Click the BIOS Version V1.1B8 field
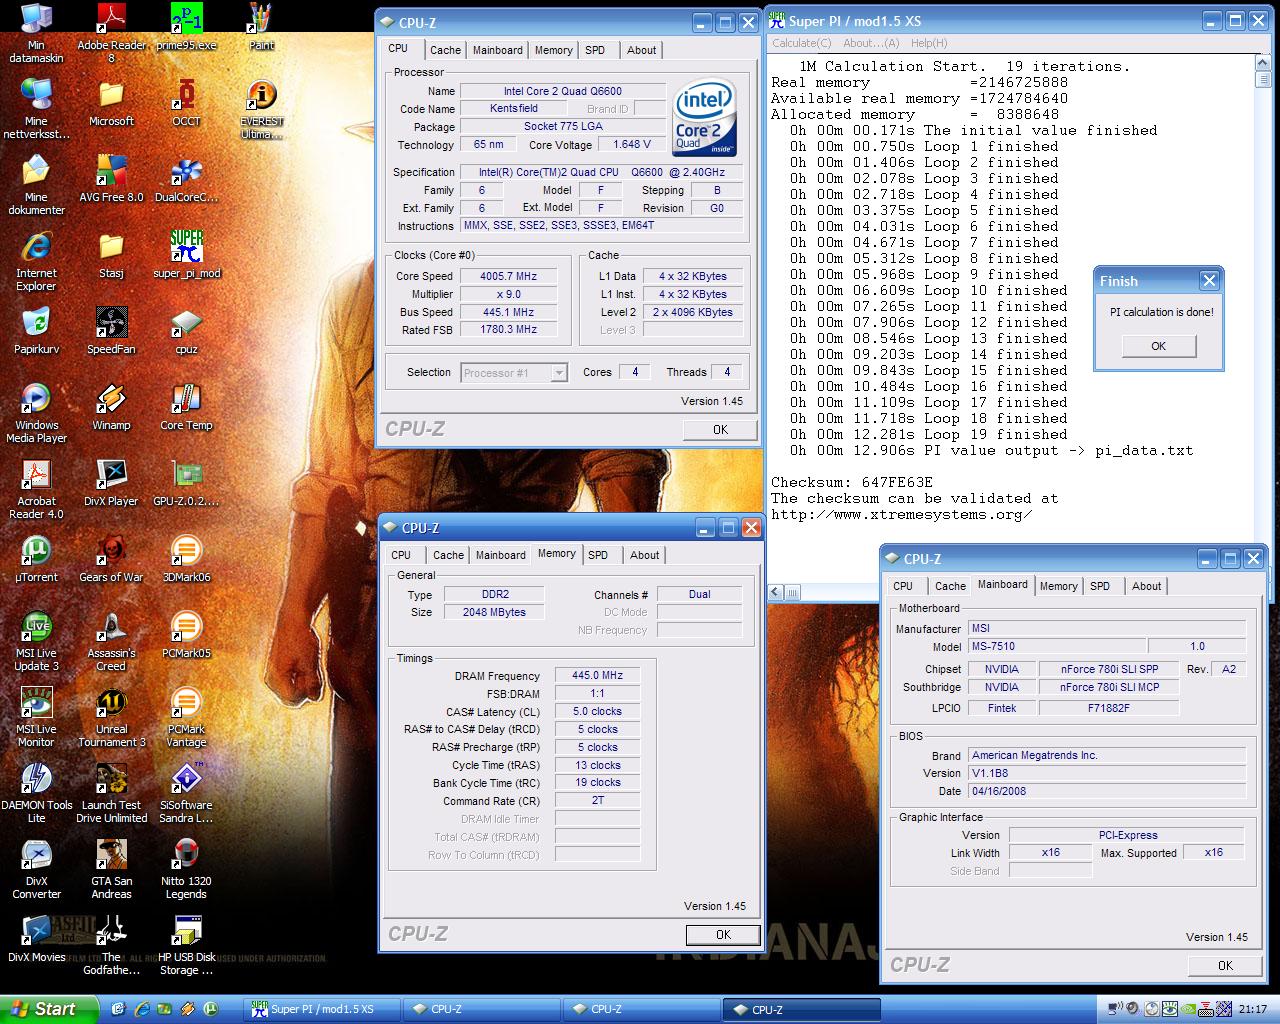This screenshot has height=1024, width=1280. coord(1107,773)
